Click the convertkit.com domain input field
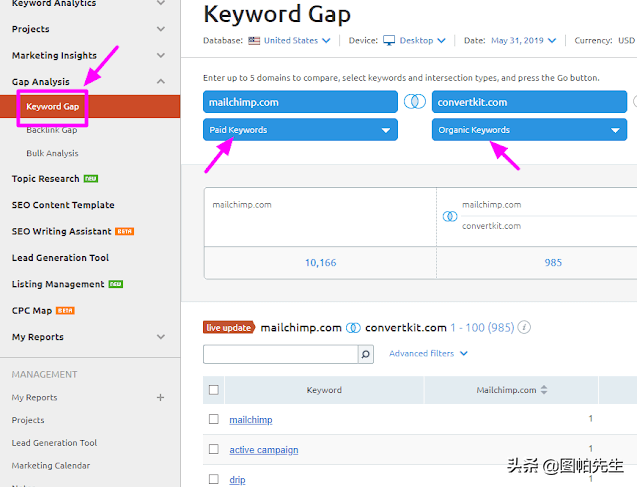The width and height of the screenshot is (637, 487). (529, 102)
